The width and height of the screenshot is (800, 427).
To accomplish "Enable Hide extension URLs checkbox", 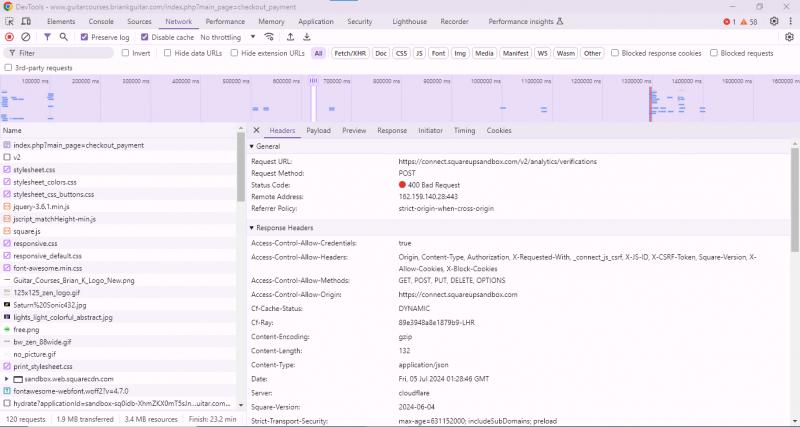I will [x=234, y=53].
